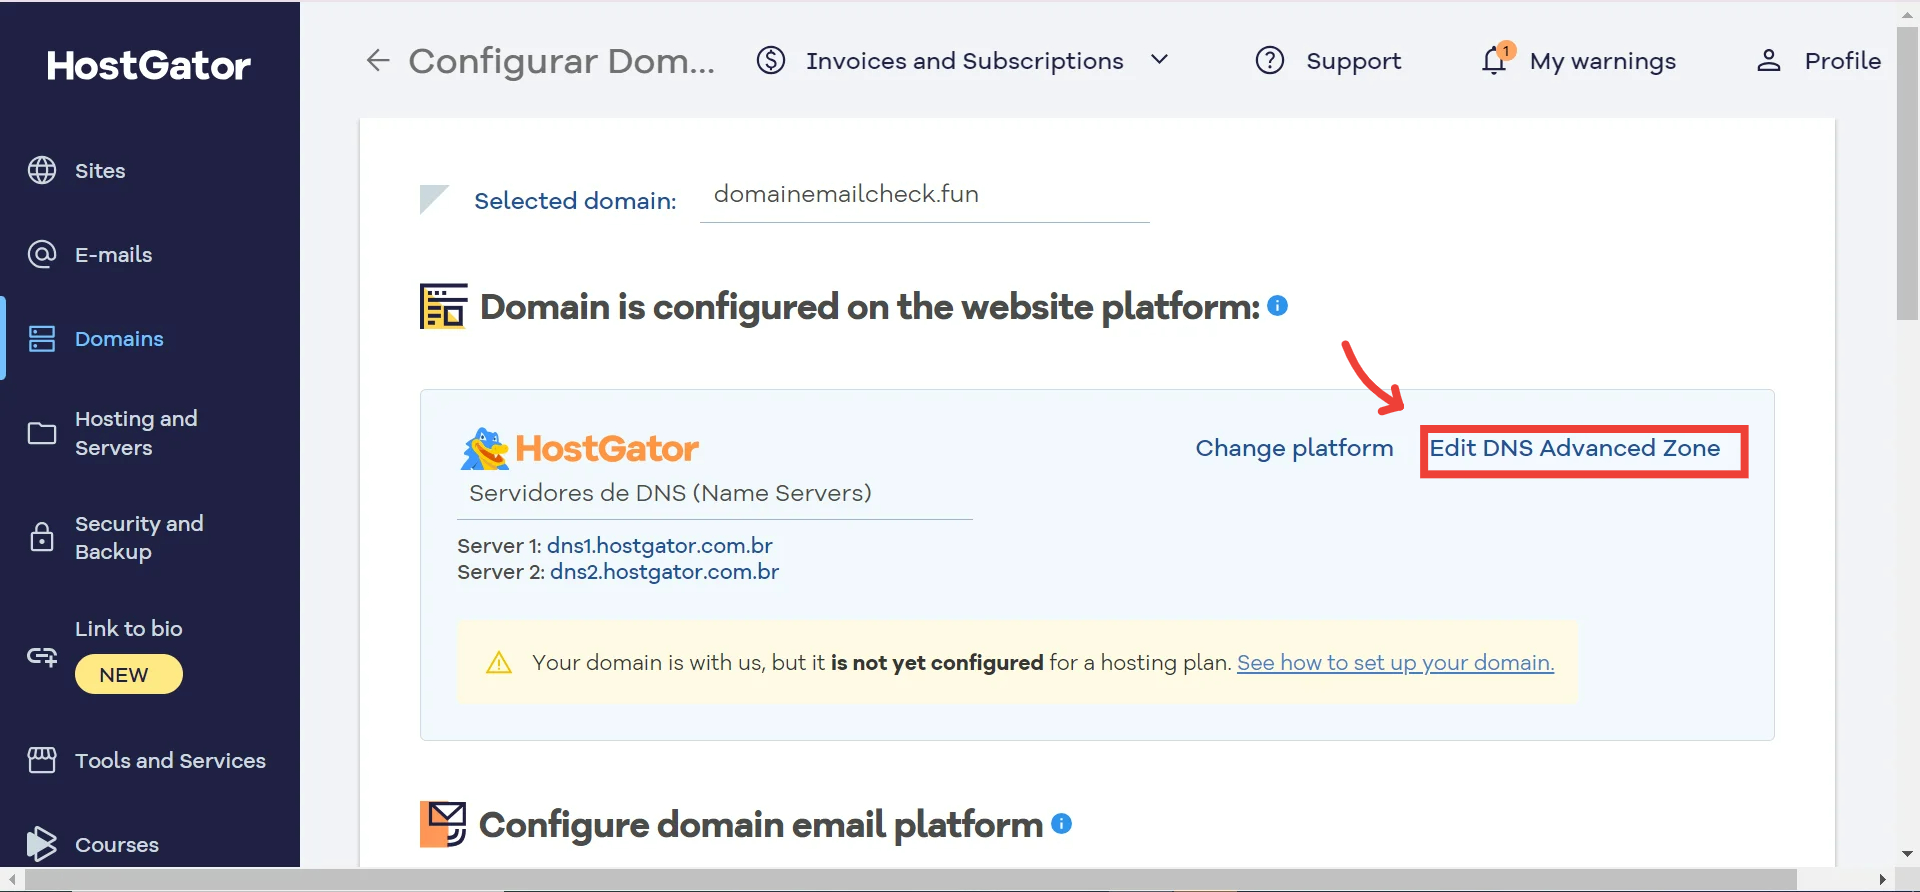Show info for domain email platform
The height and width of the screenshot is (892, 1920).
[x=1062, y=823]
